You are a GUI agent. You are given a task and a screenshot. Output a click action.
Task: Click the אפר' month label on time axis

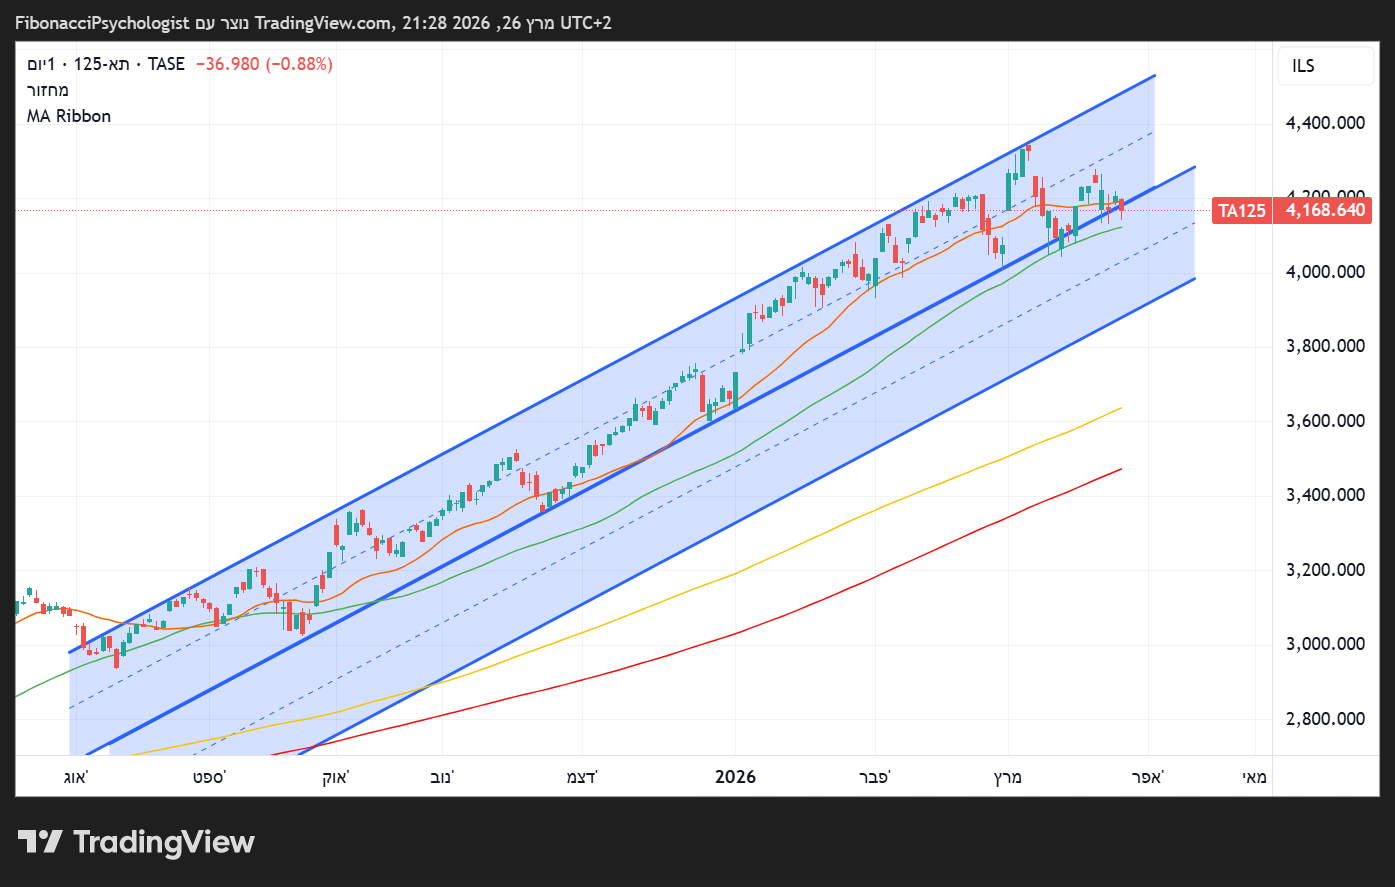click(1149, 777)
